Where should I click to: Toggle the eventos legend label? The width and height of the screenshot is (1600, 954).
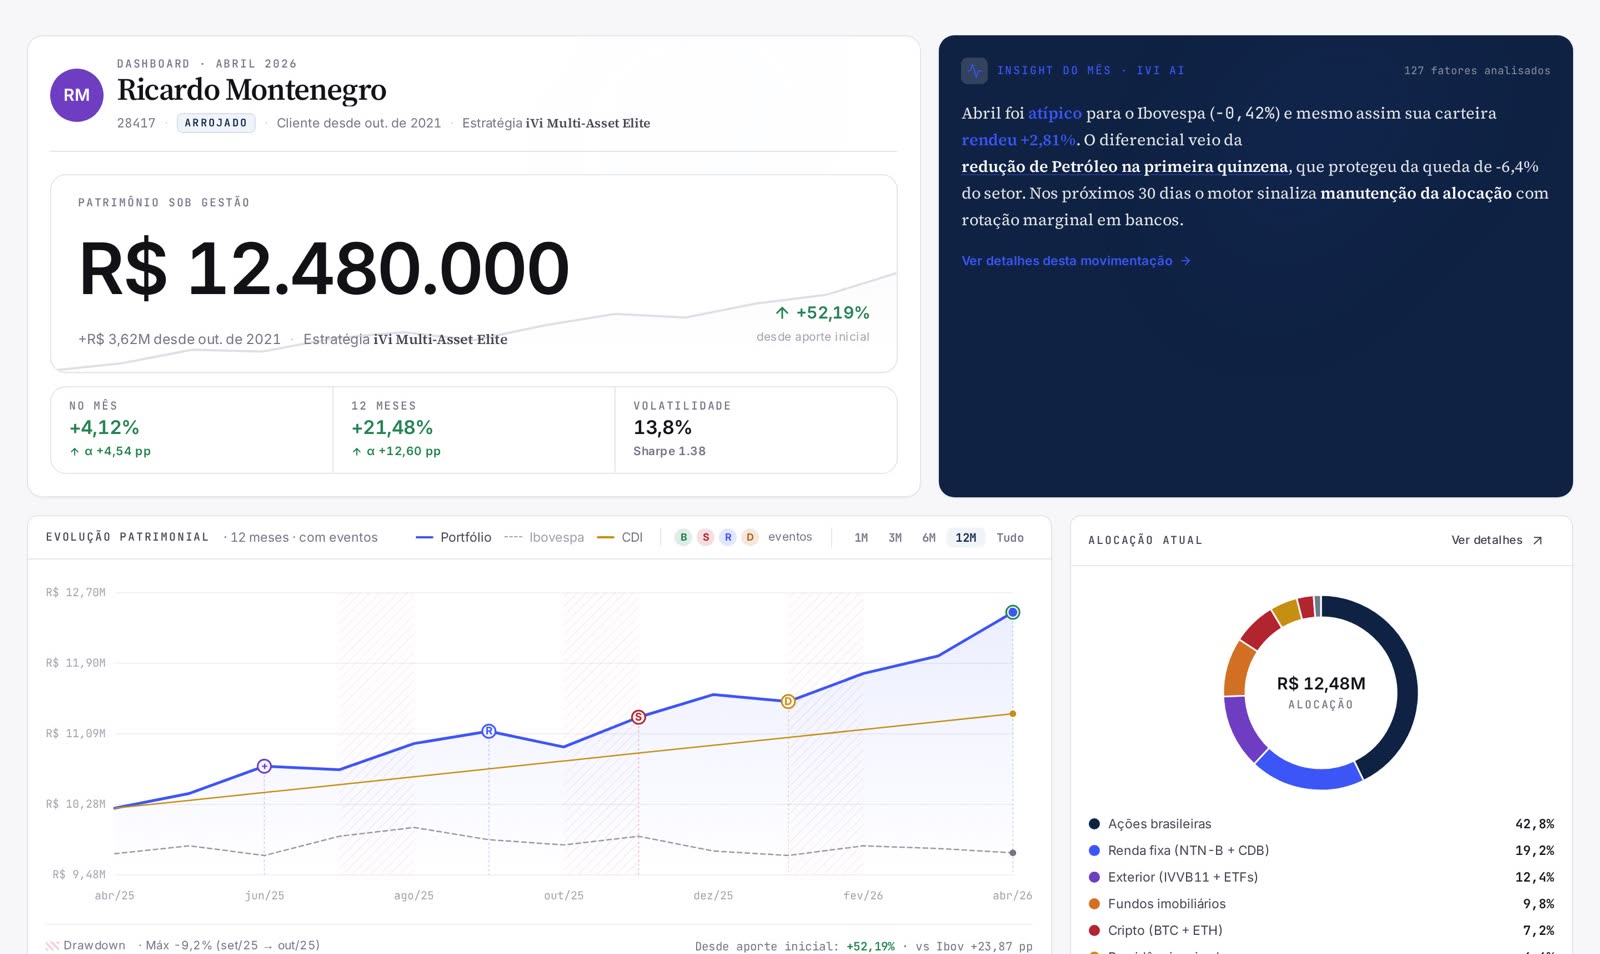pyautogui.click(x=790, y=537)
